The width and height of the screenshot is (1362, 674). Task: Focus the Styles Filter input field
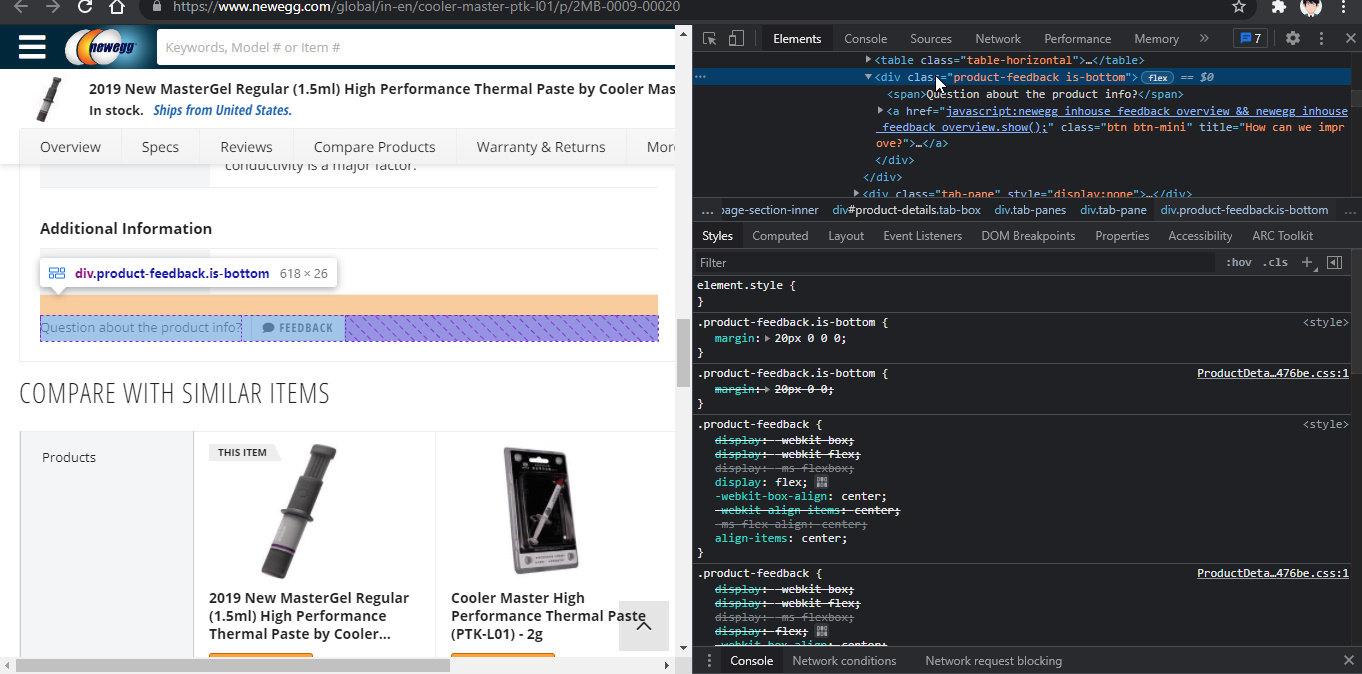(955, 263)
